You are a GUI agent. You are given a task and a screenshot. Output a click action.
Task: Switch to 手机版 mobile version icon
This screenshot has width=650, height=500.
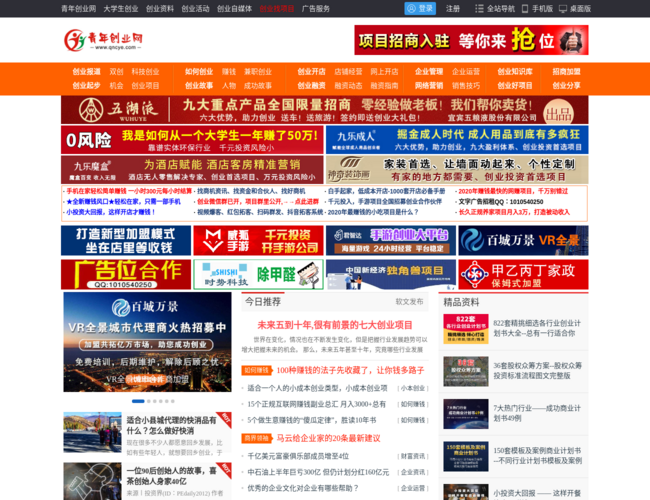pos(525,8)
